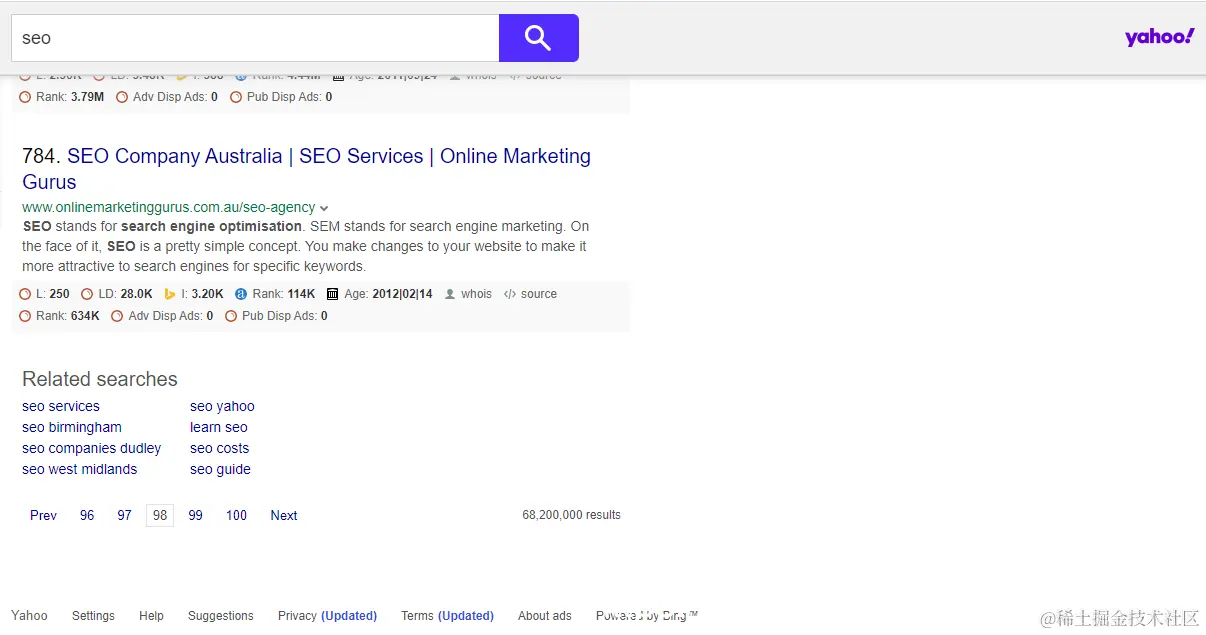
Task: Click the 68,200,000 results count
Action: tap(571, 515)
